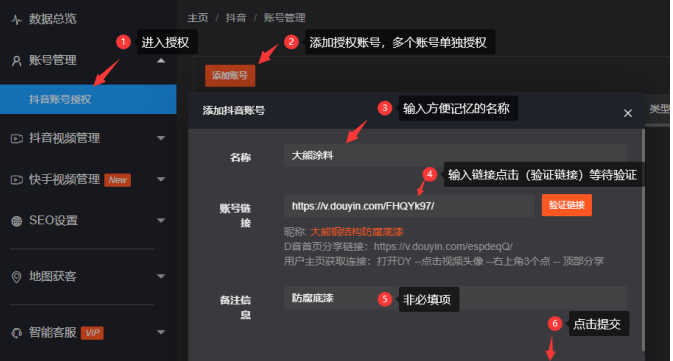This screenshot has height=361, width=673.
Task: Click the 用户主页获取连接 instruction text
Action: pyautogui.click(x=444, y=261)
